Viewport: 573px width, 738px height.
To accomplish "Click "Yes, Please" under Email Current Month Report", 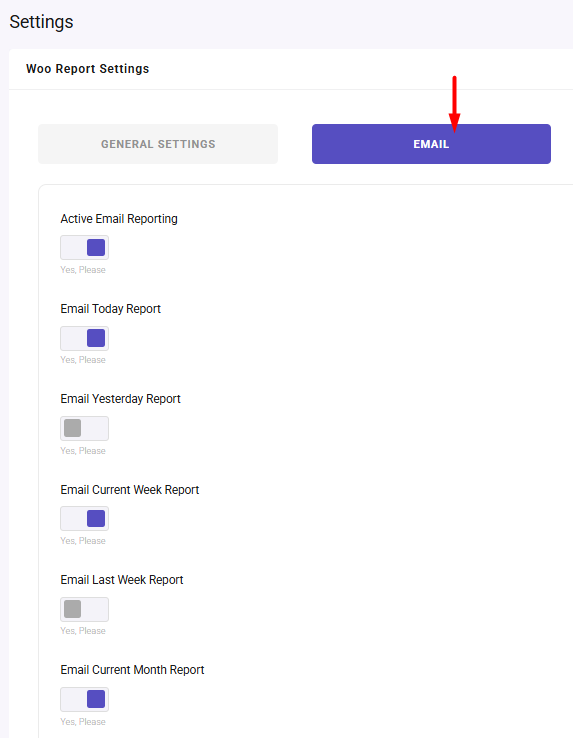I will click(x=83, y=722).
